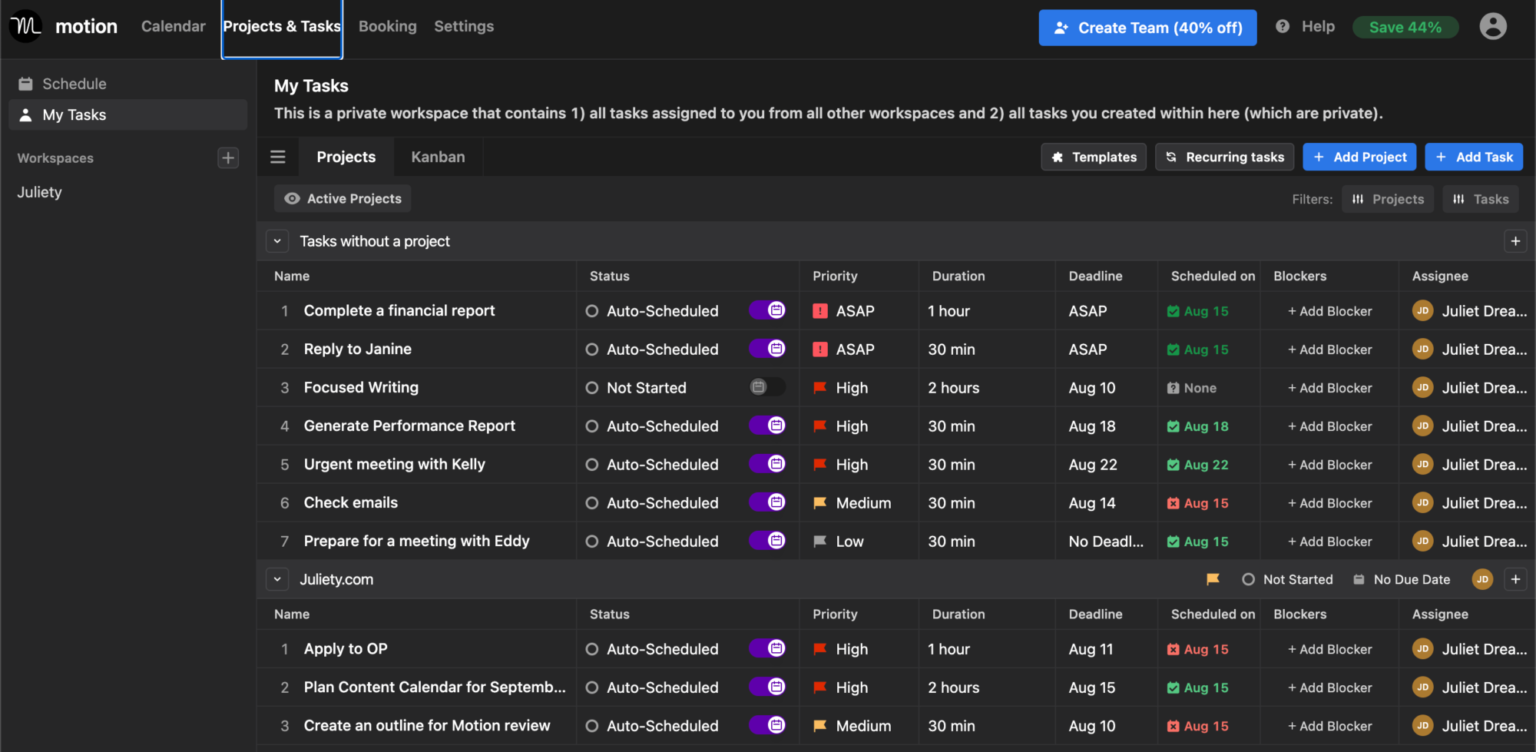1536x752 pixels.
Task: Click the plus icon next to Workspaces
Action: coord(228,158)
